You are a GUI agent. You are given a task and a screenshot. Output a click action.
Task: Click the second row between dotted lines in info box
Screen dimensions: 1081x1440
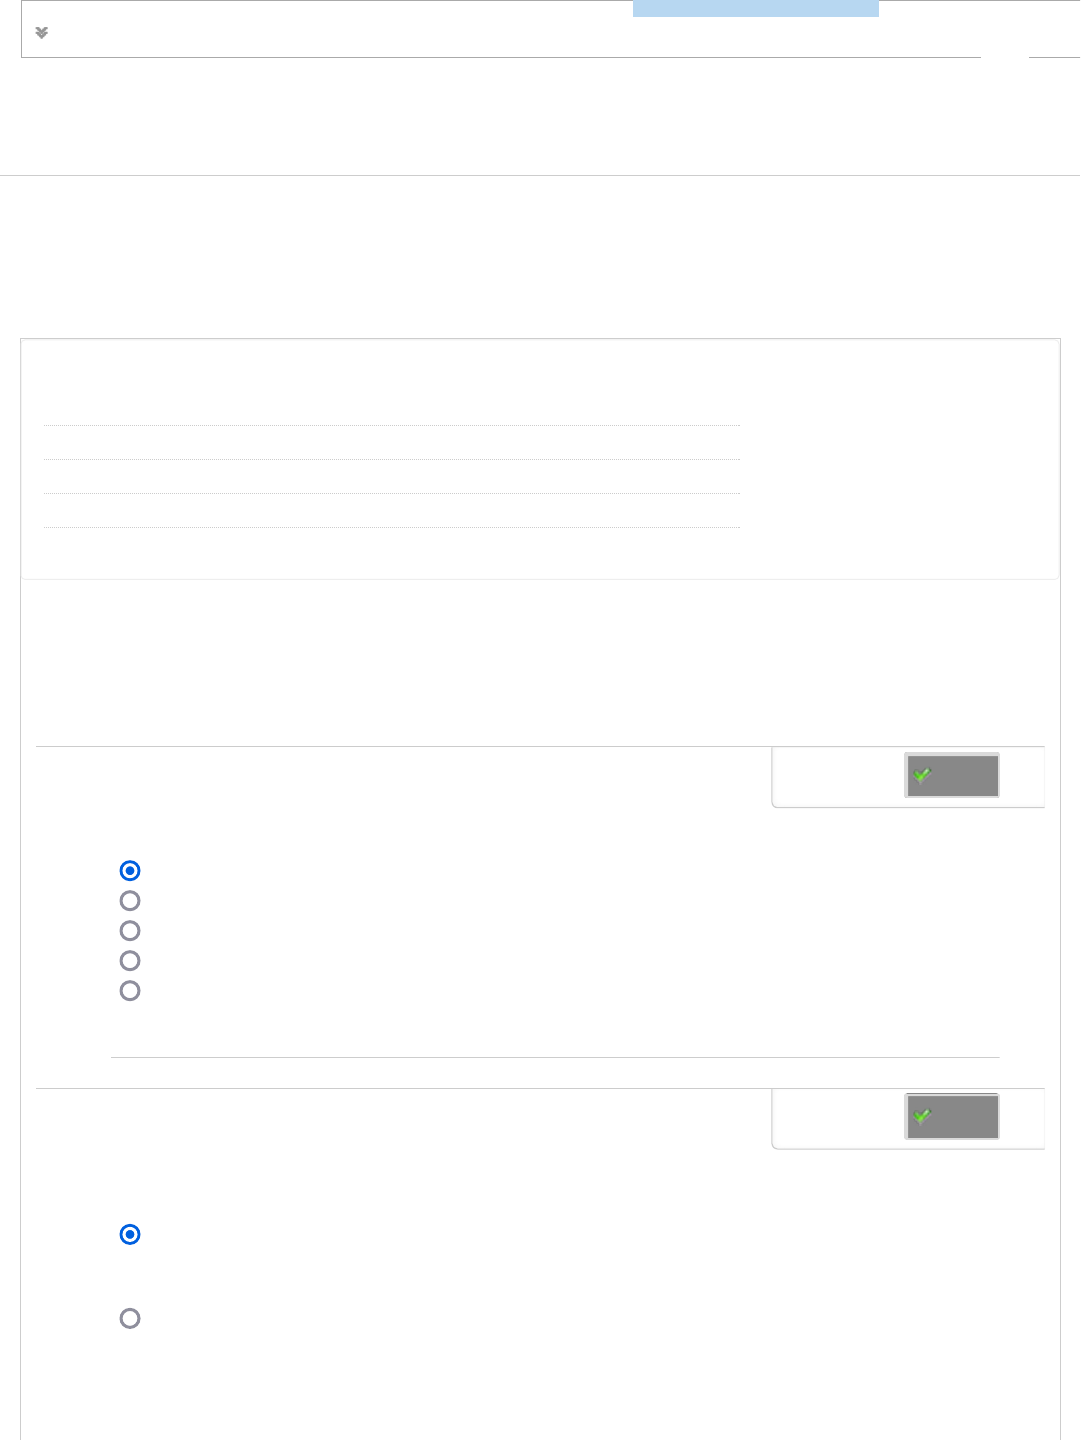click(391, 477)
